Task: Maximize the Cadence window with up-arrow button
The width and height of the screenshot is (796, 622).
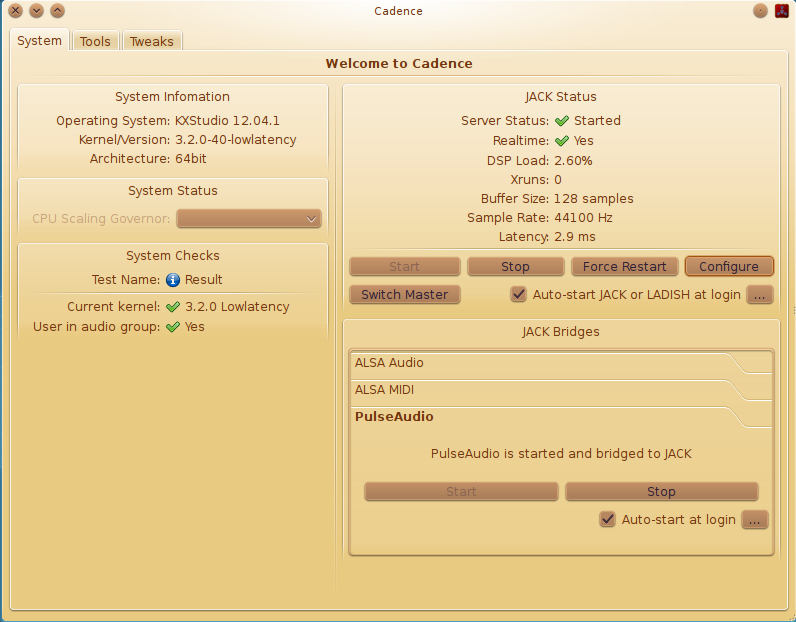Action: [x=57, y=10]
